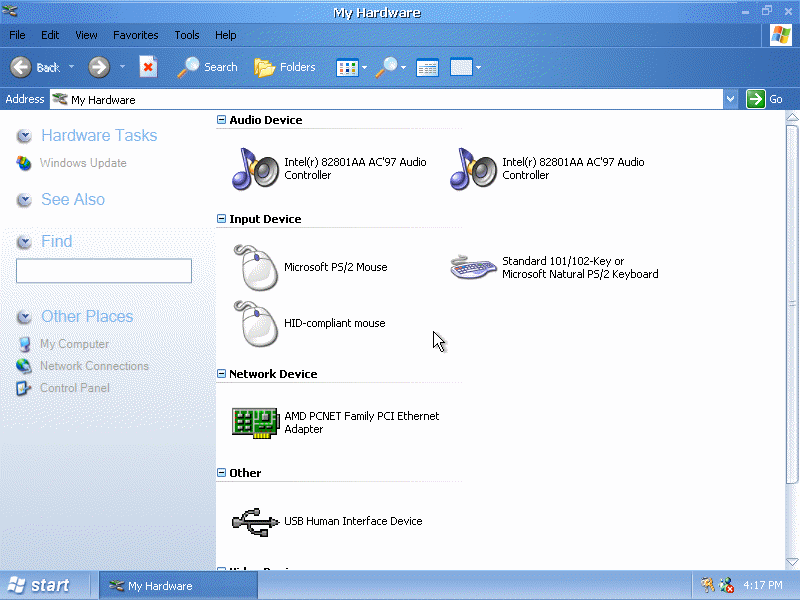Click the details table view toolbar icon
The image size is (800, 600).
click(427, 67)
